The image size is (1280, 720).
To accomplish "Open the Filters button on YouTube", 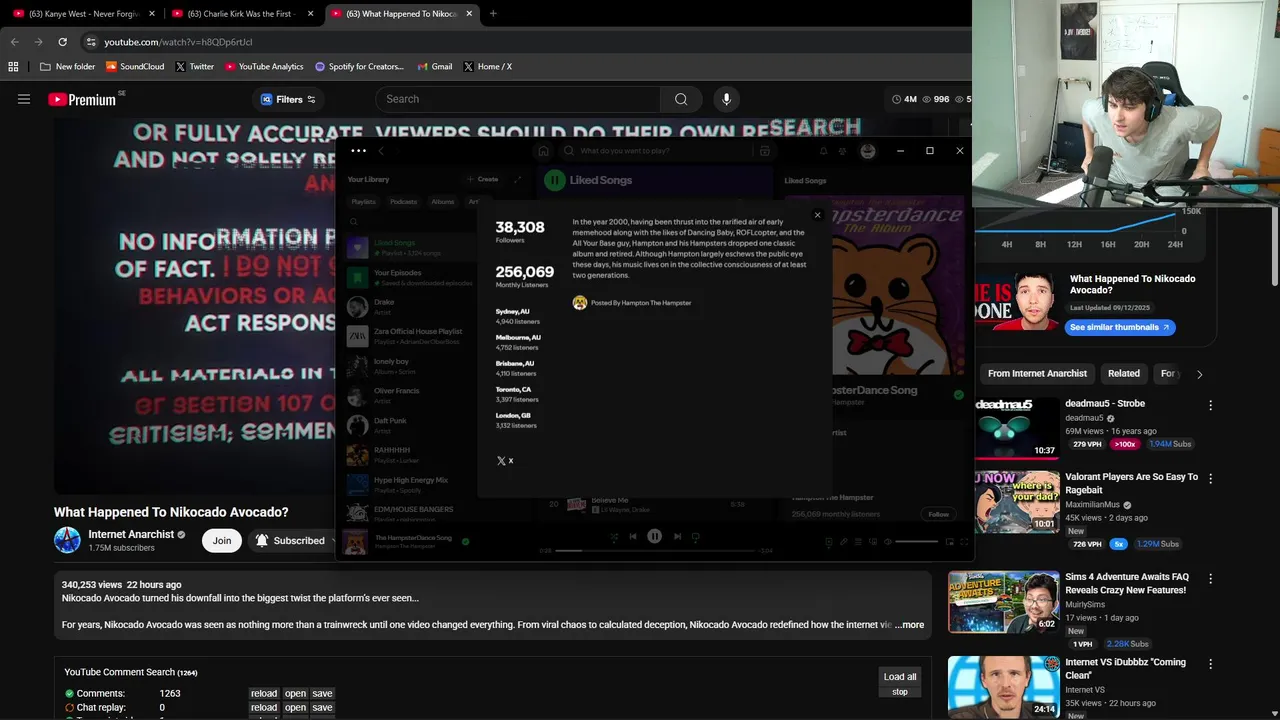I will [288, 99].
